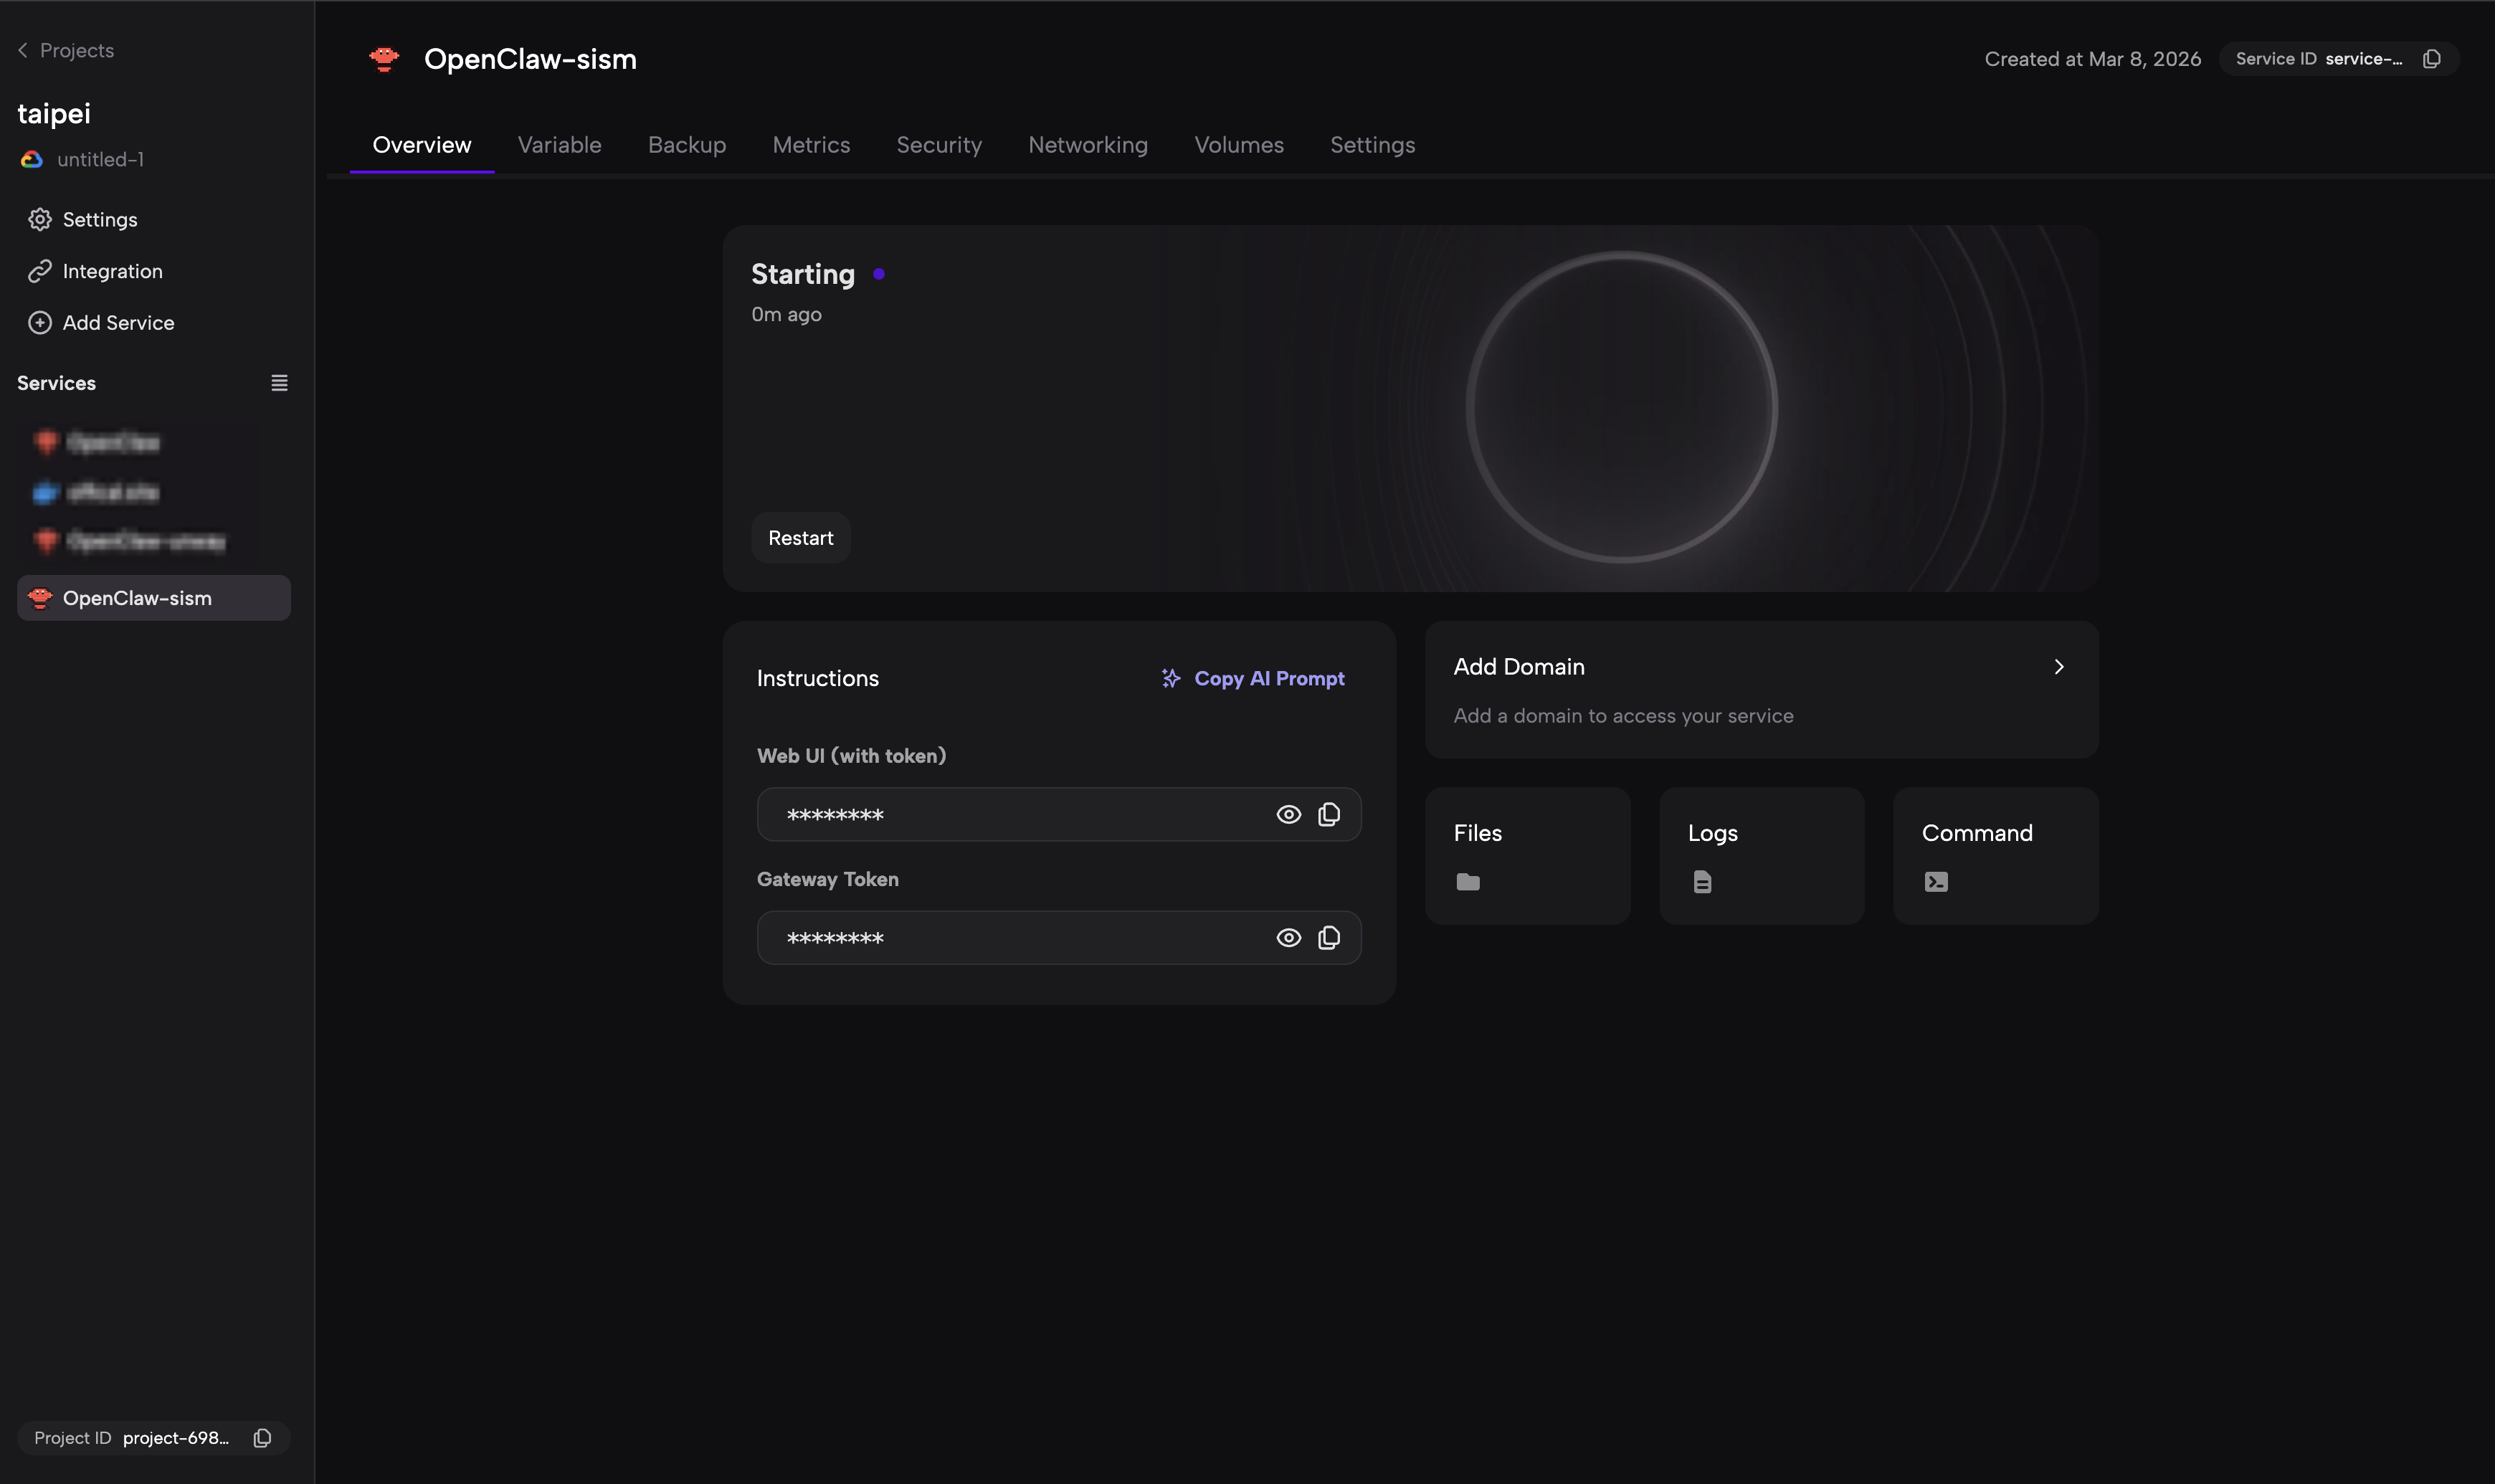Open the Logs document card
Screen dimensions: 2495x1484
[1761, 855]
